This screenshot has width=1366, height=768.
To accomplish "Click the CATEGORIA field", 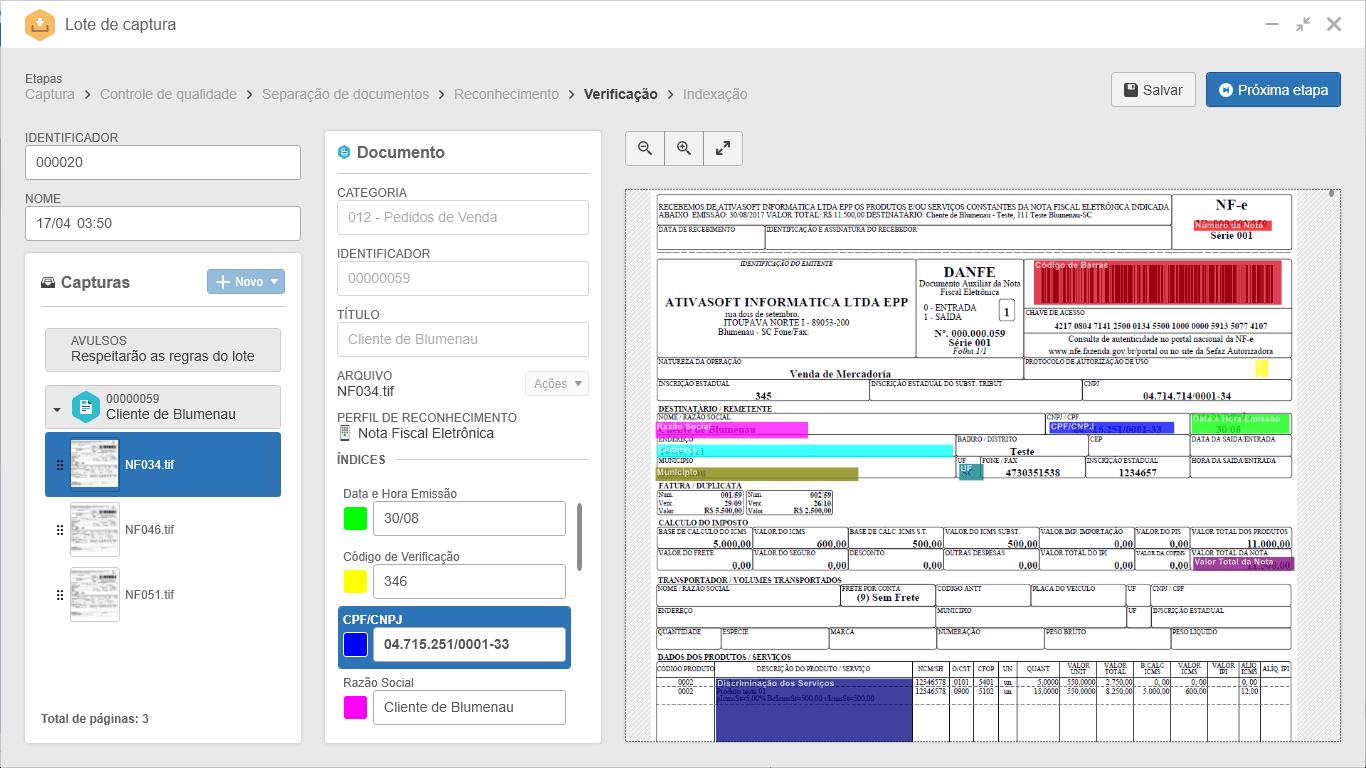I will click(x=463, y=217).
